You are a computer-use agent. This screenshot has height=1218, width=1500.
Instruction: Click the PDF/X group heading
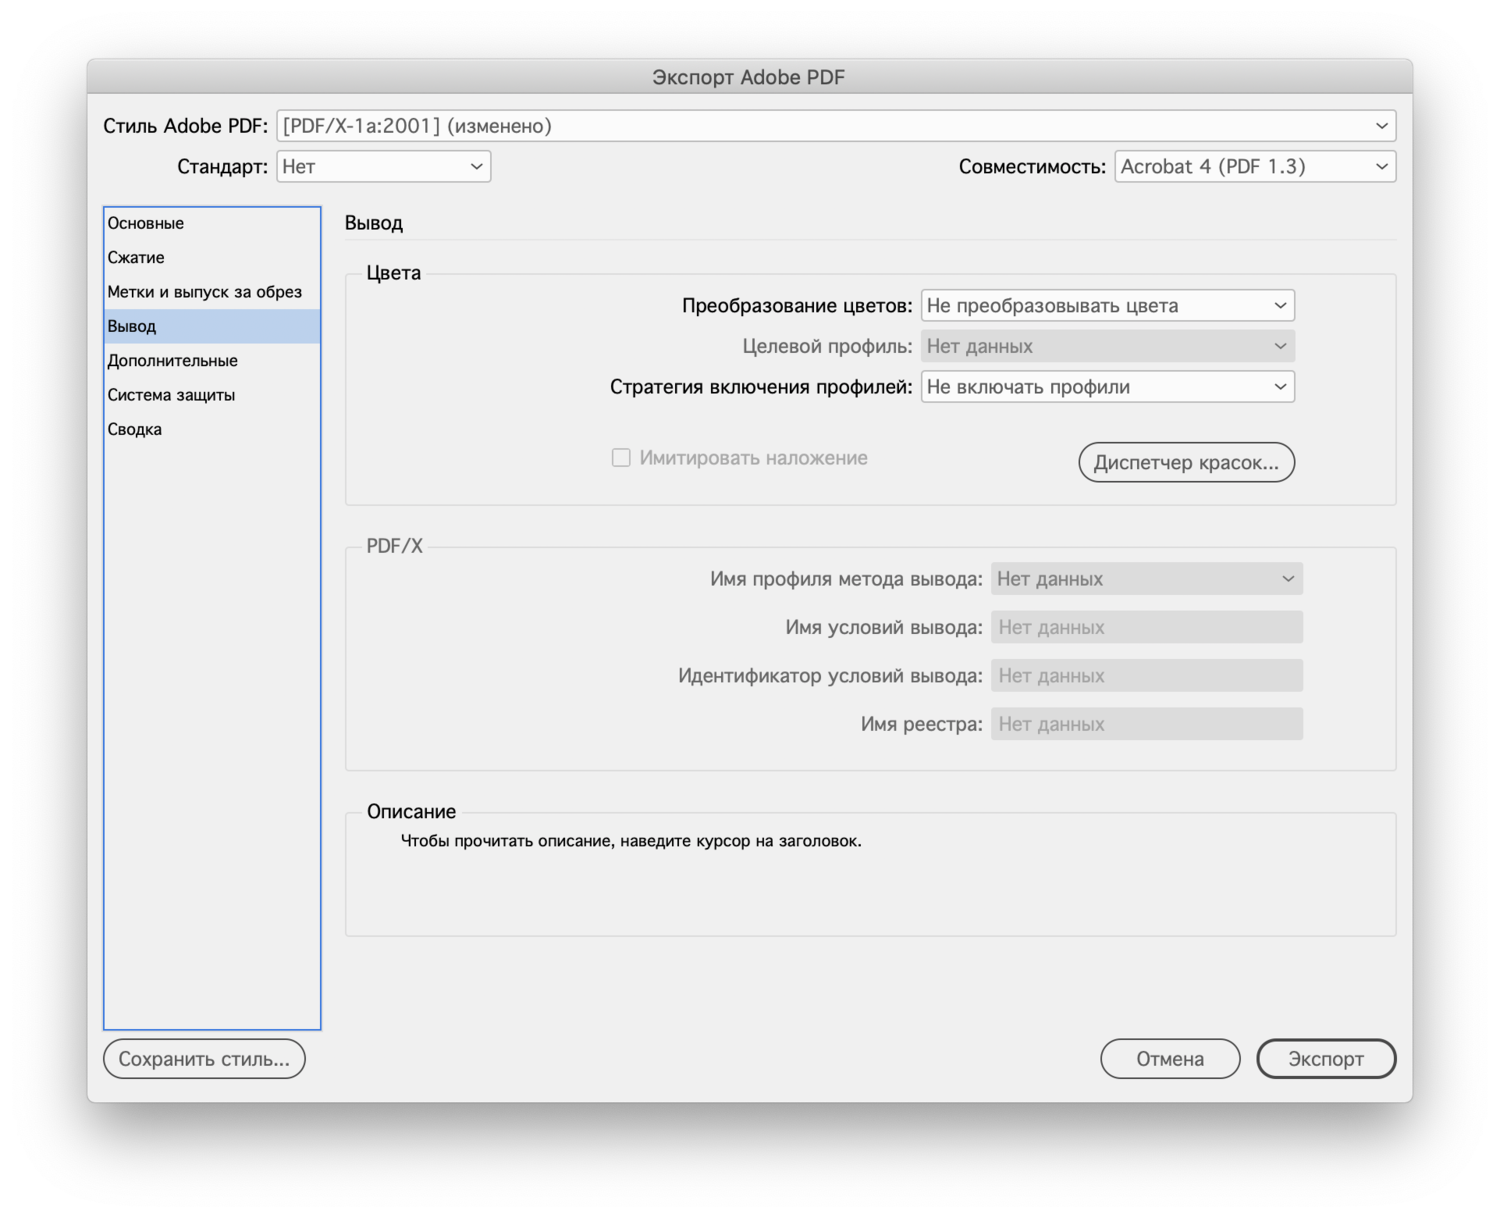[x=394, y=546]
